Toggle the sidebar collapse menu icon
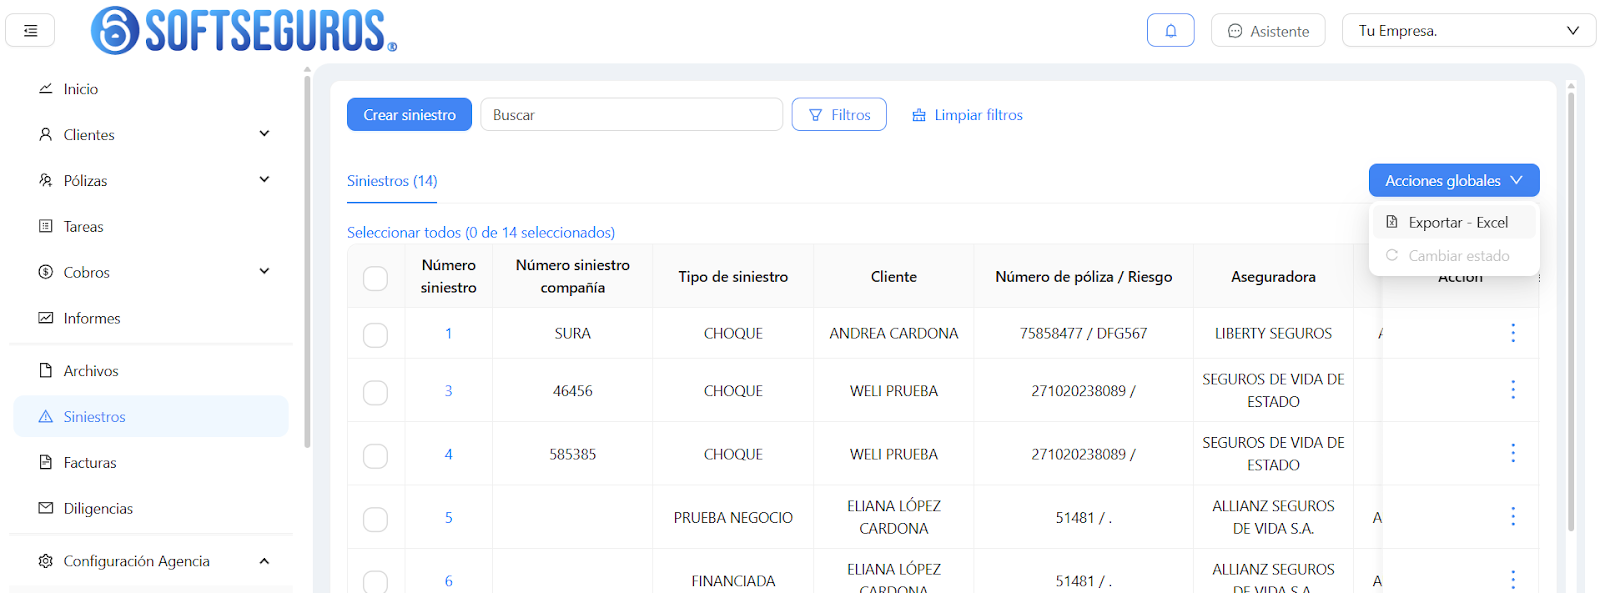Image resolution: width=1600 pixels, height=593 pixels. (x=30, y=31)
